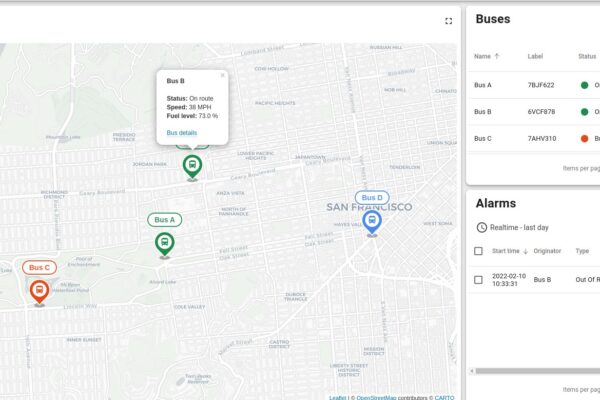This screenshot has width=600, height=400.
Task: Open the Bus details link in popup
Action: pos(182,132)
